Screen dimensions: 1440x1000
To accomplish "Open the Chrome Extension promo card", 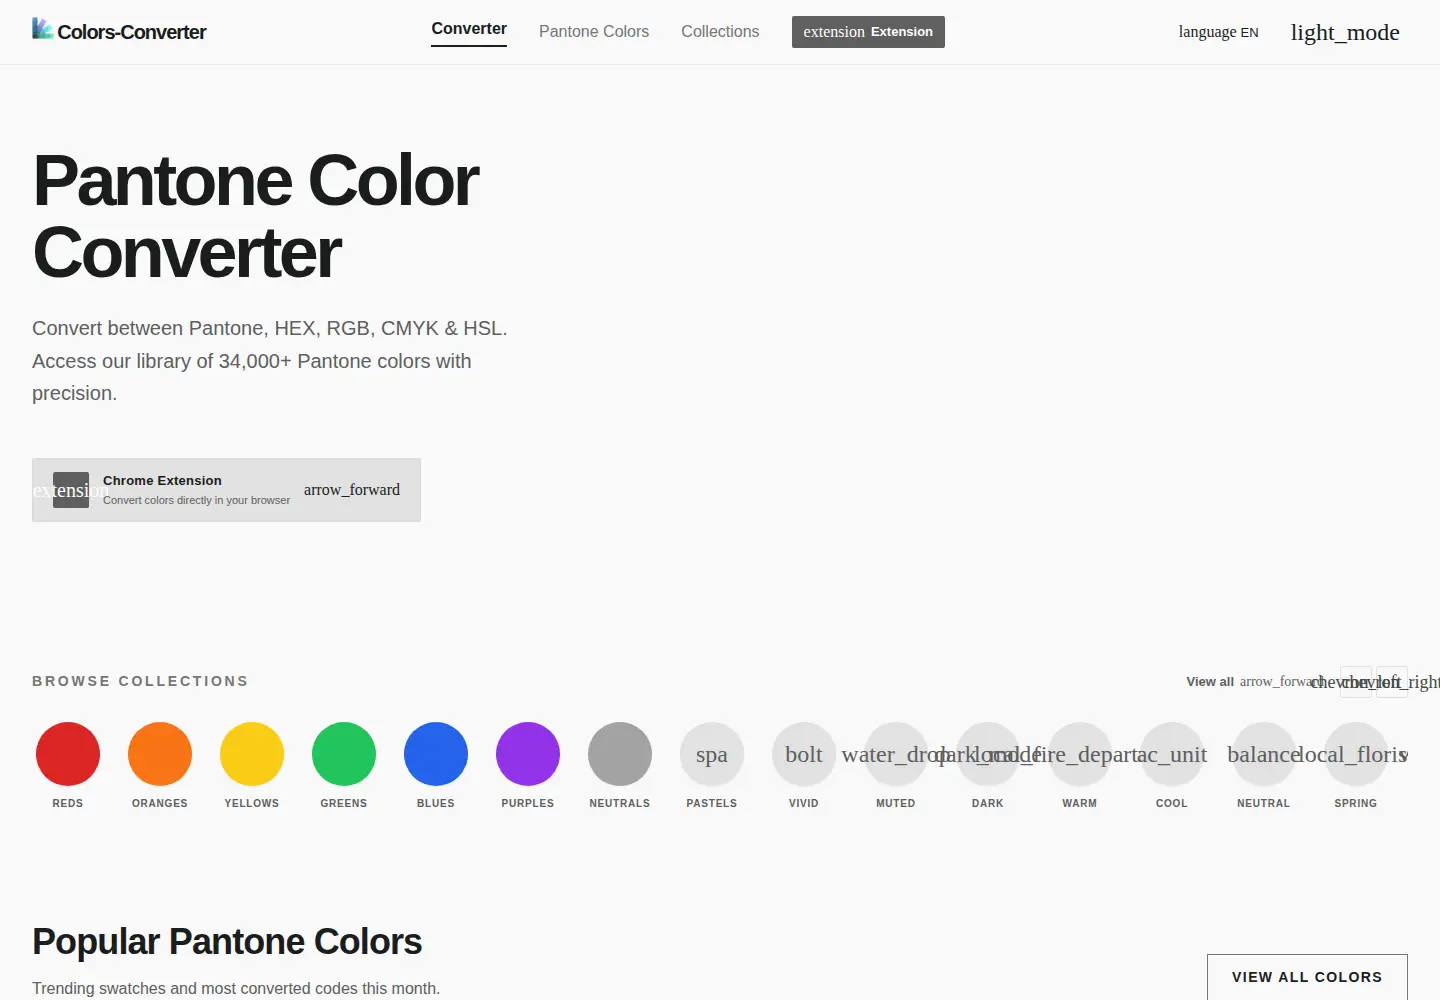I will (226, 490).
